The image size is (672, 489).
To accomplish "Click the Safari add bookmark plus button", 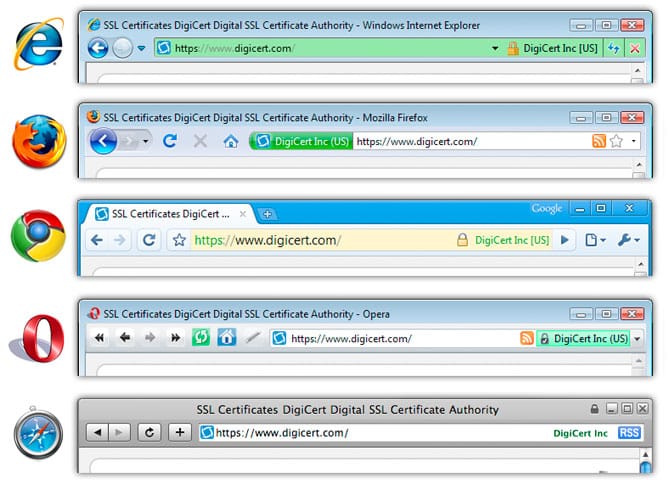I will 179,432.
